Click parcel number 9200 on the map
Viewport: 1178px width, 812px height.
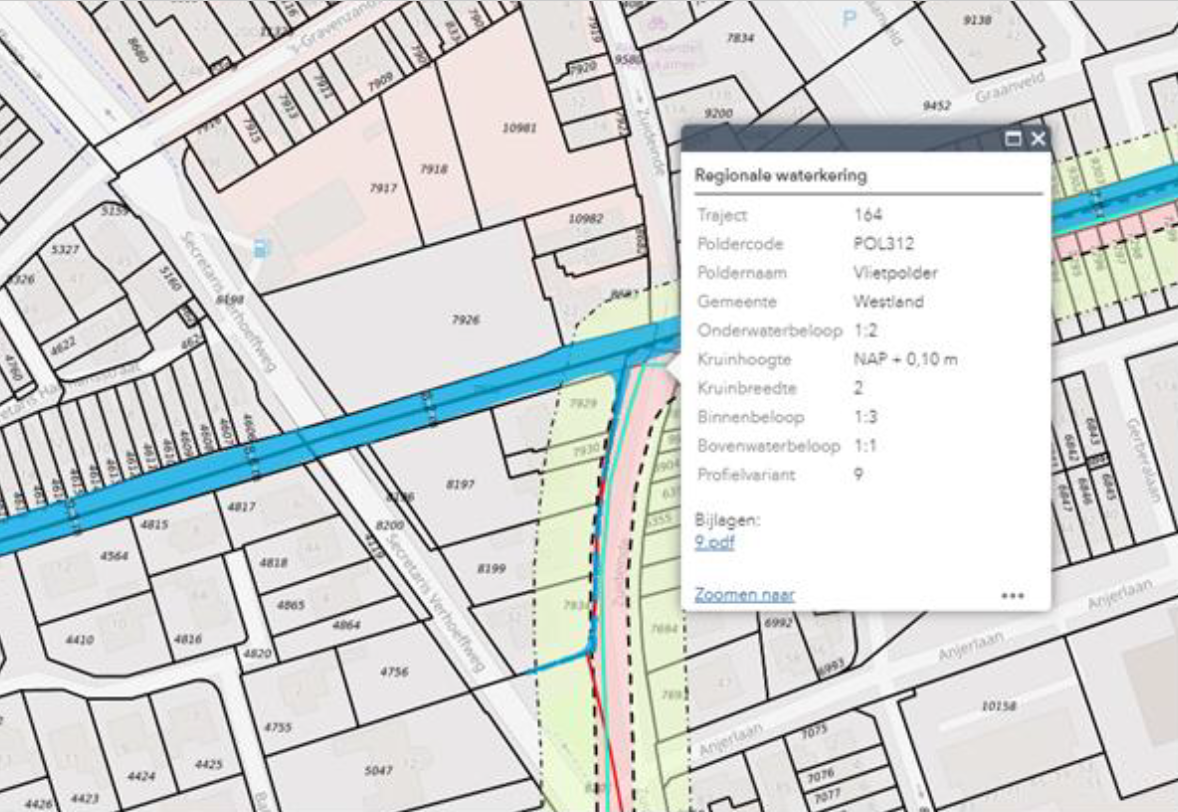[718, 113]
